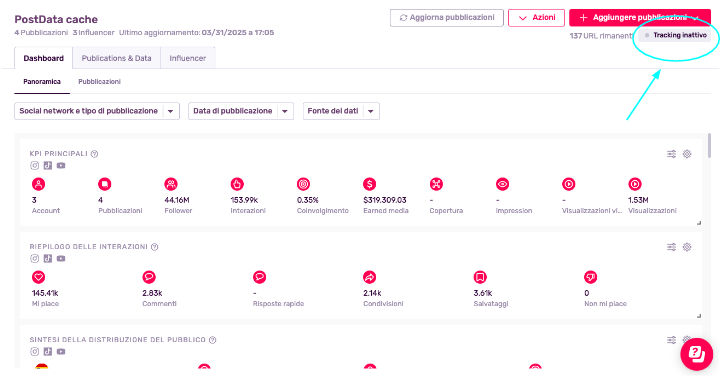This screenshot has height=384, width=726.
Task: Click the 153.99k Interazioni value
Action: click(244, 200)
